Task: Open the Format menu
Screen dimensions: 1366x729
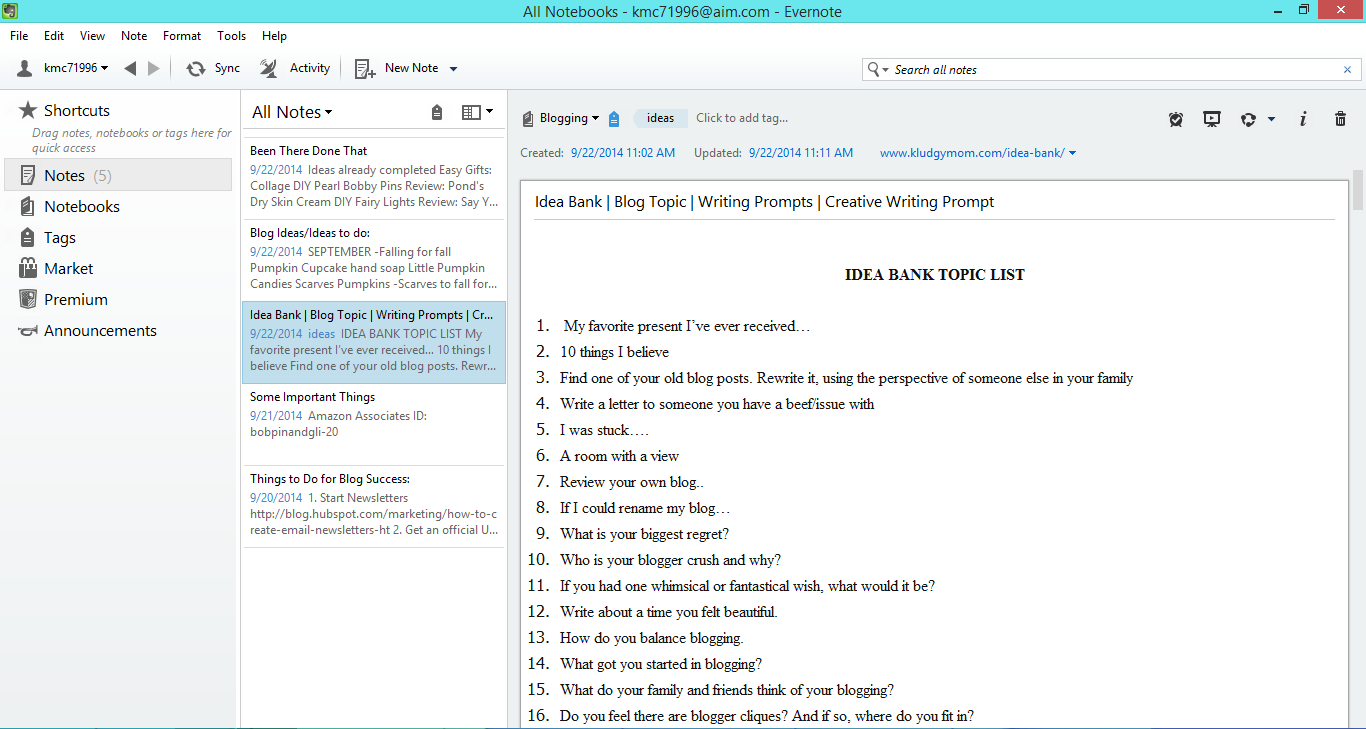Action: pyautogui.click(x=182, y=35)
